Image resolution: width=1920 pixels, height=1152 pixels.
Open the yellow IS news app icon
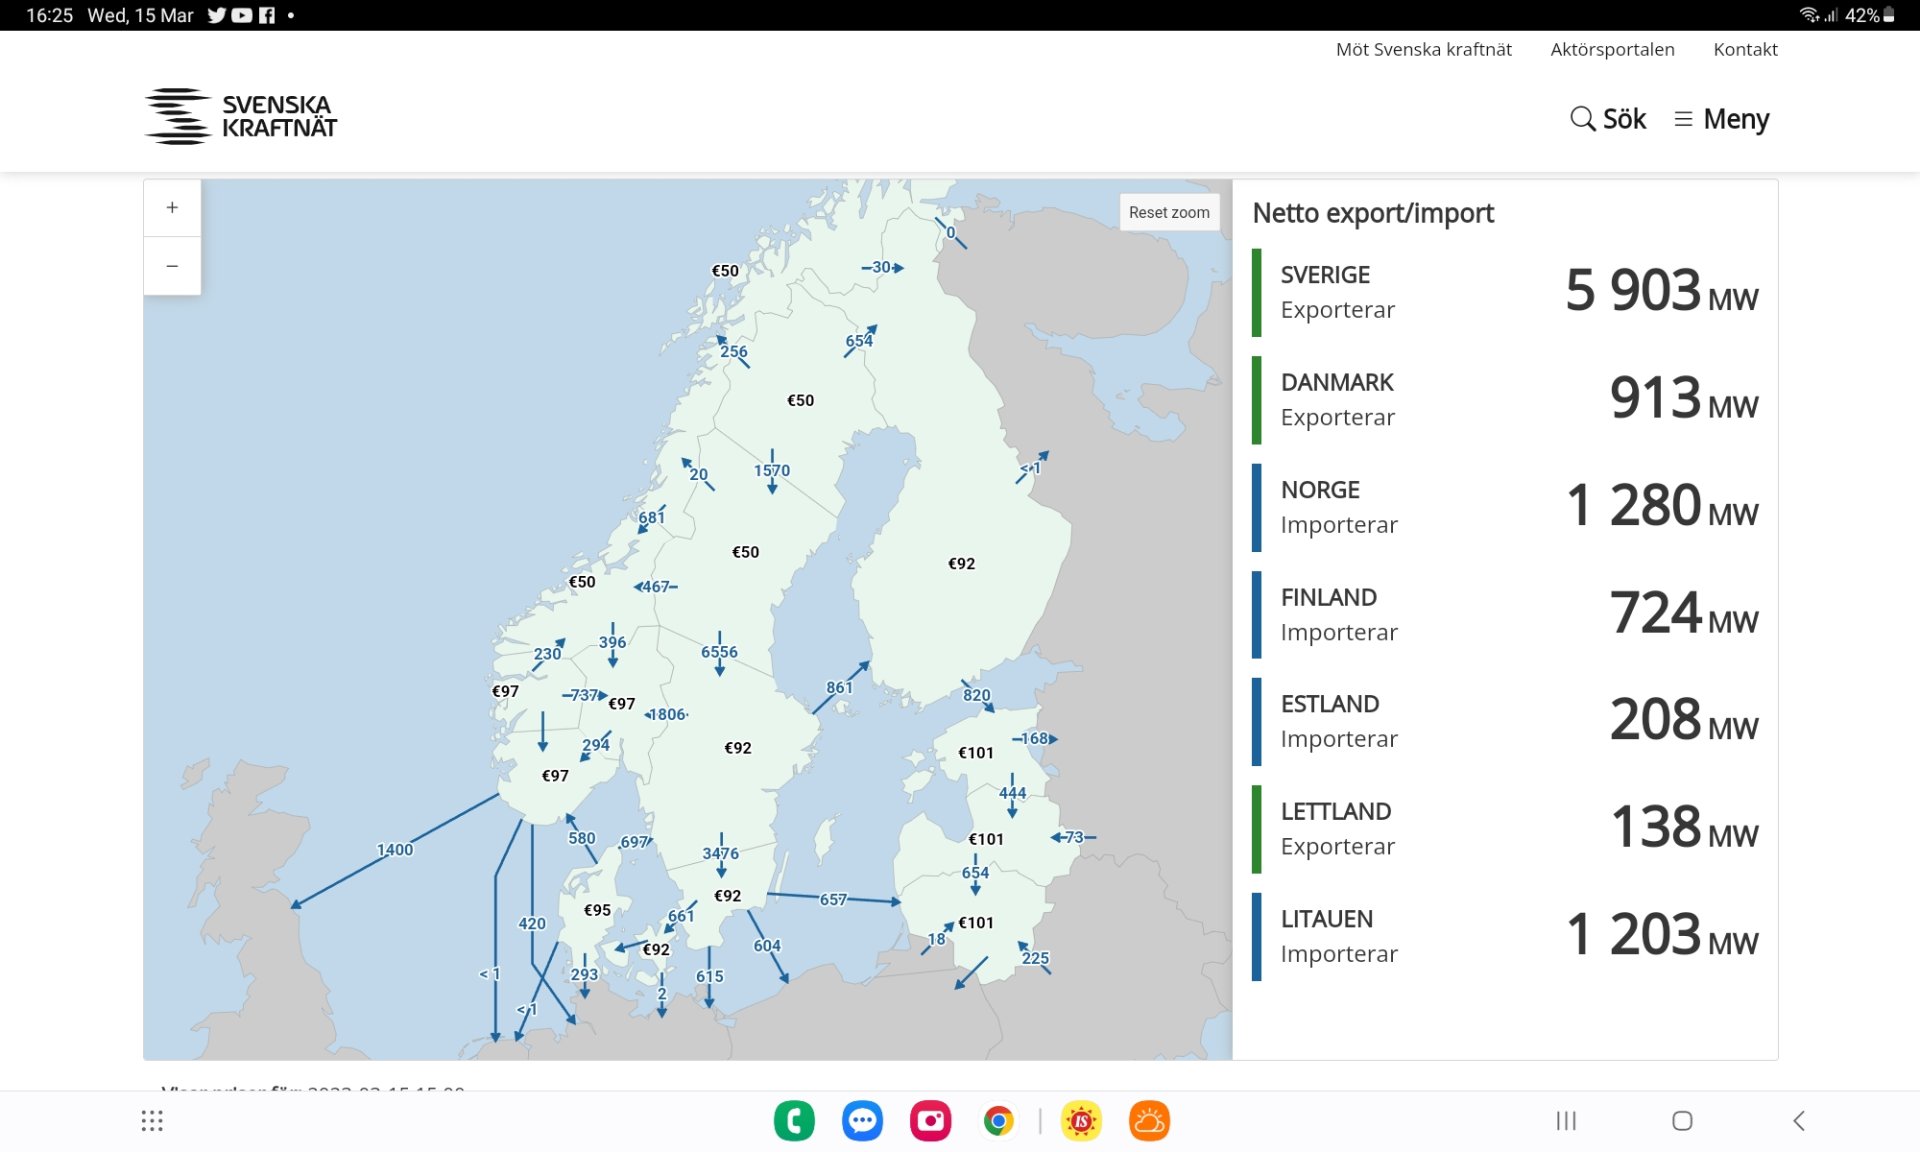[x=1081, y=1121]
